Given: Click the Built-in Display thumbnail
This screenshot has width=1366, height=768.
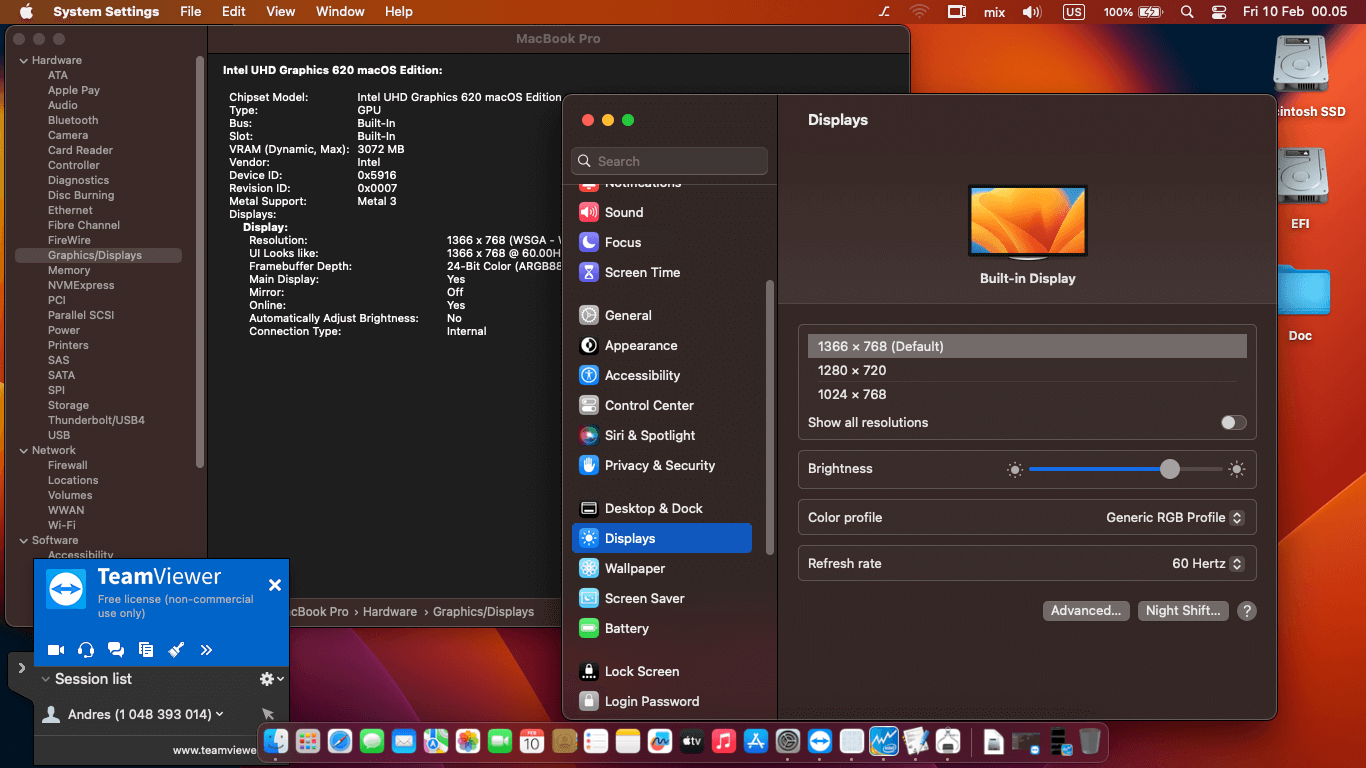Looking at the screenshot, I should pyautogui.click(x=1027, y=221).
